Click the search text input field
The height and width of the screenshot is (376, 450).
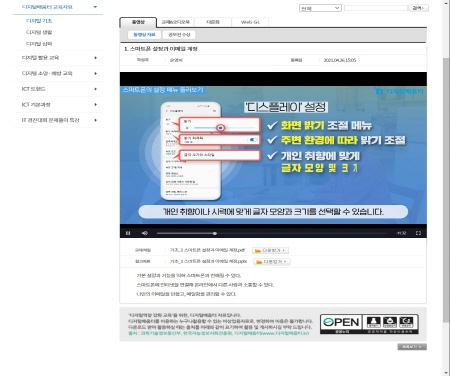pyautogui.click(x=376, y=8)
